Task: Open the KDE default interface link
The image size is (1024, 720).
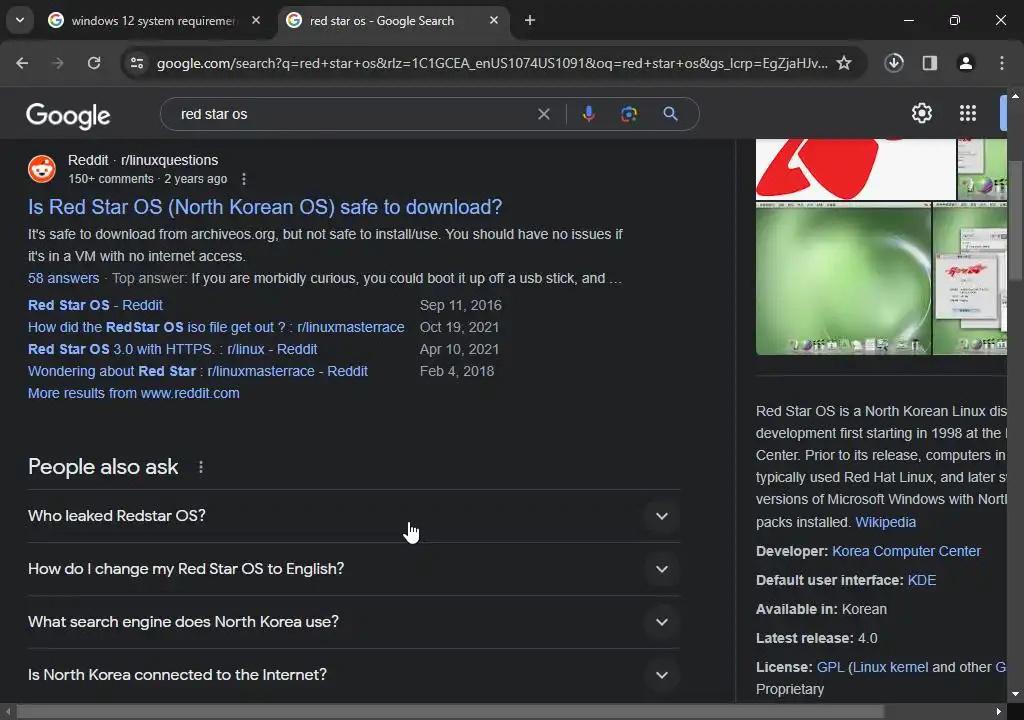Action: [x=922, y=580]
